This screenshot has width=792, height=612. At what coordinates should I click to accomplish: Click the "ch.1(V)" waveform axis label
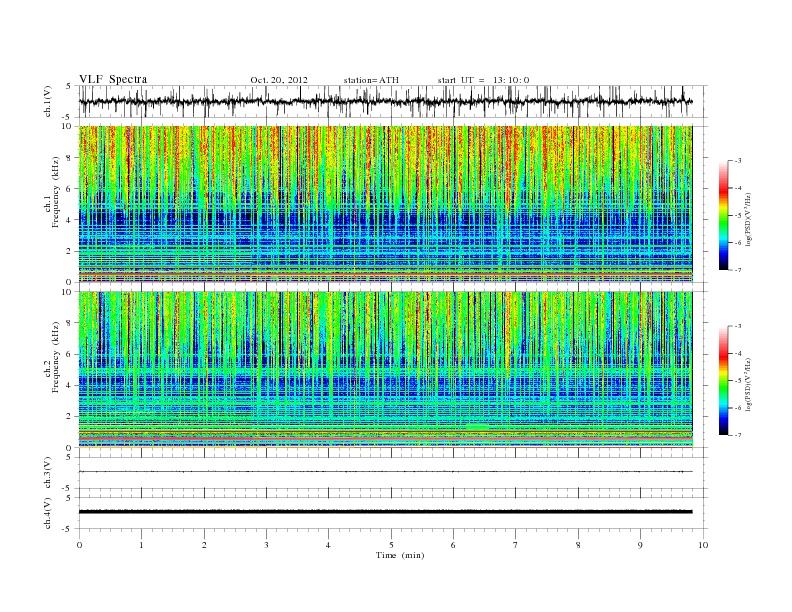coord(48,101)
